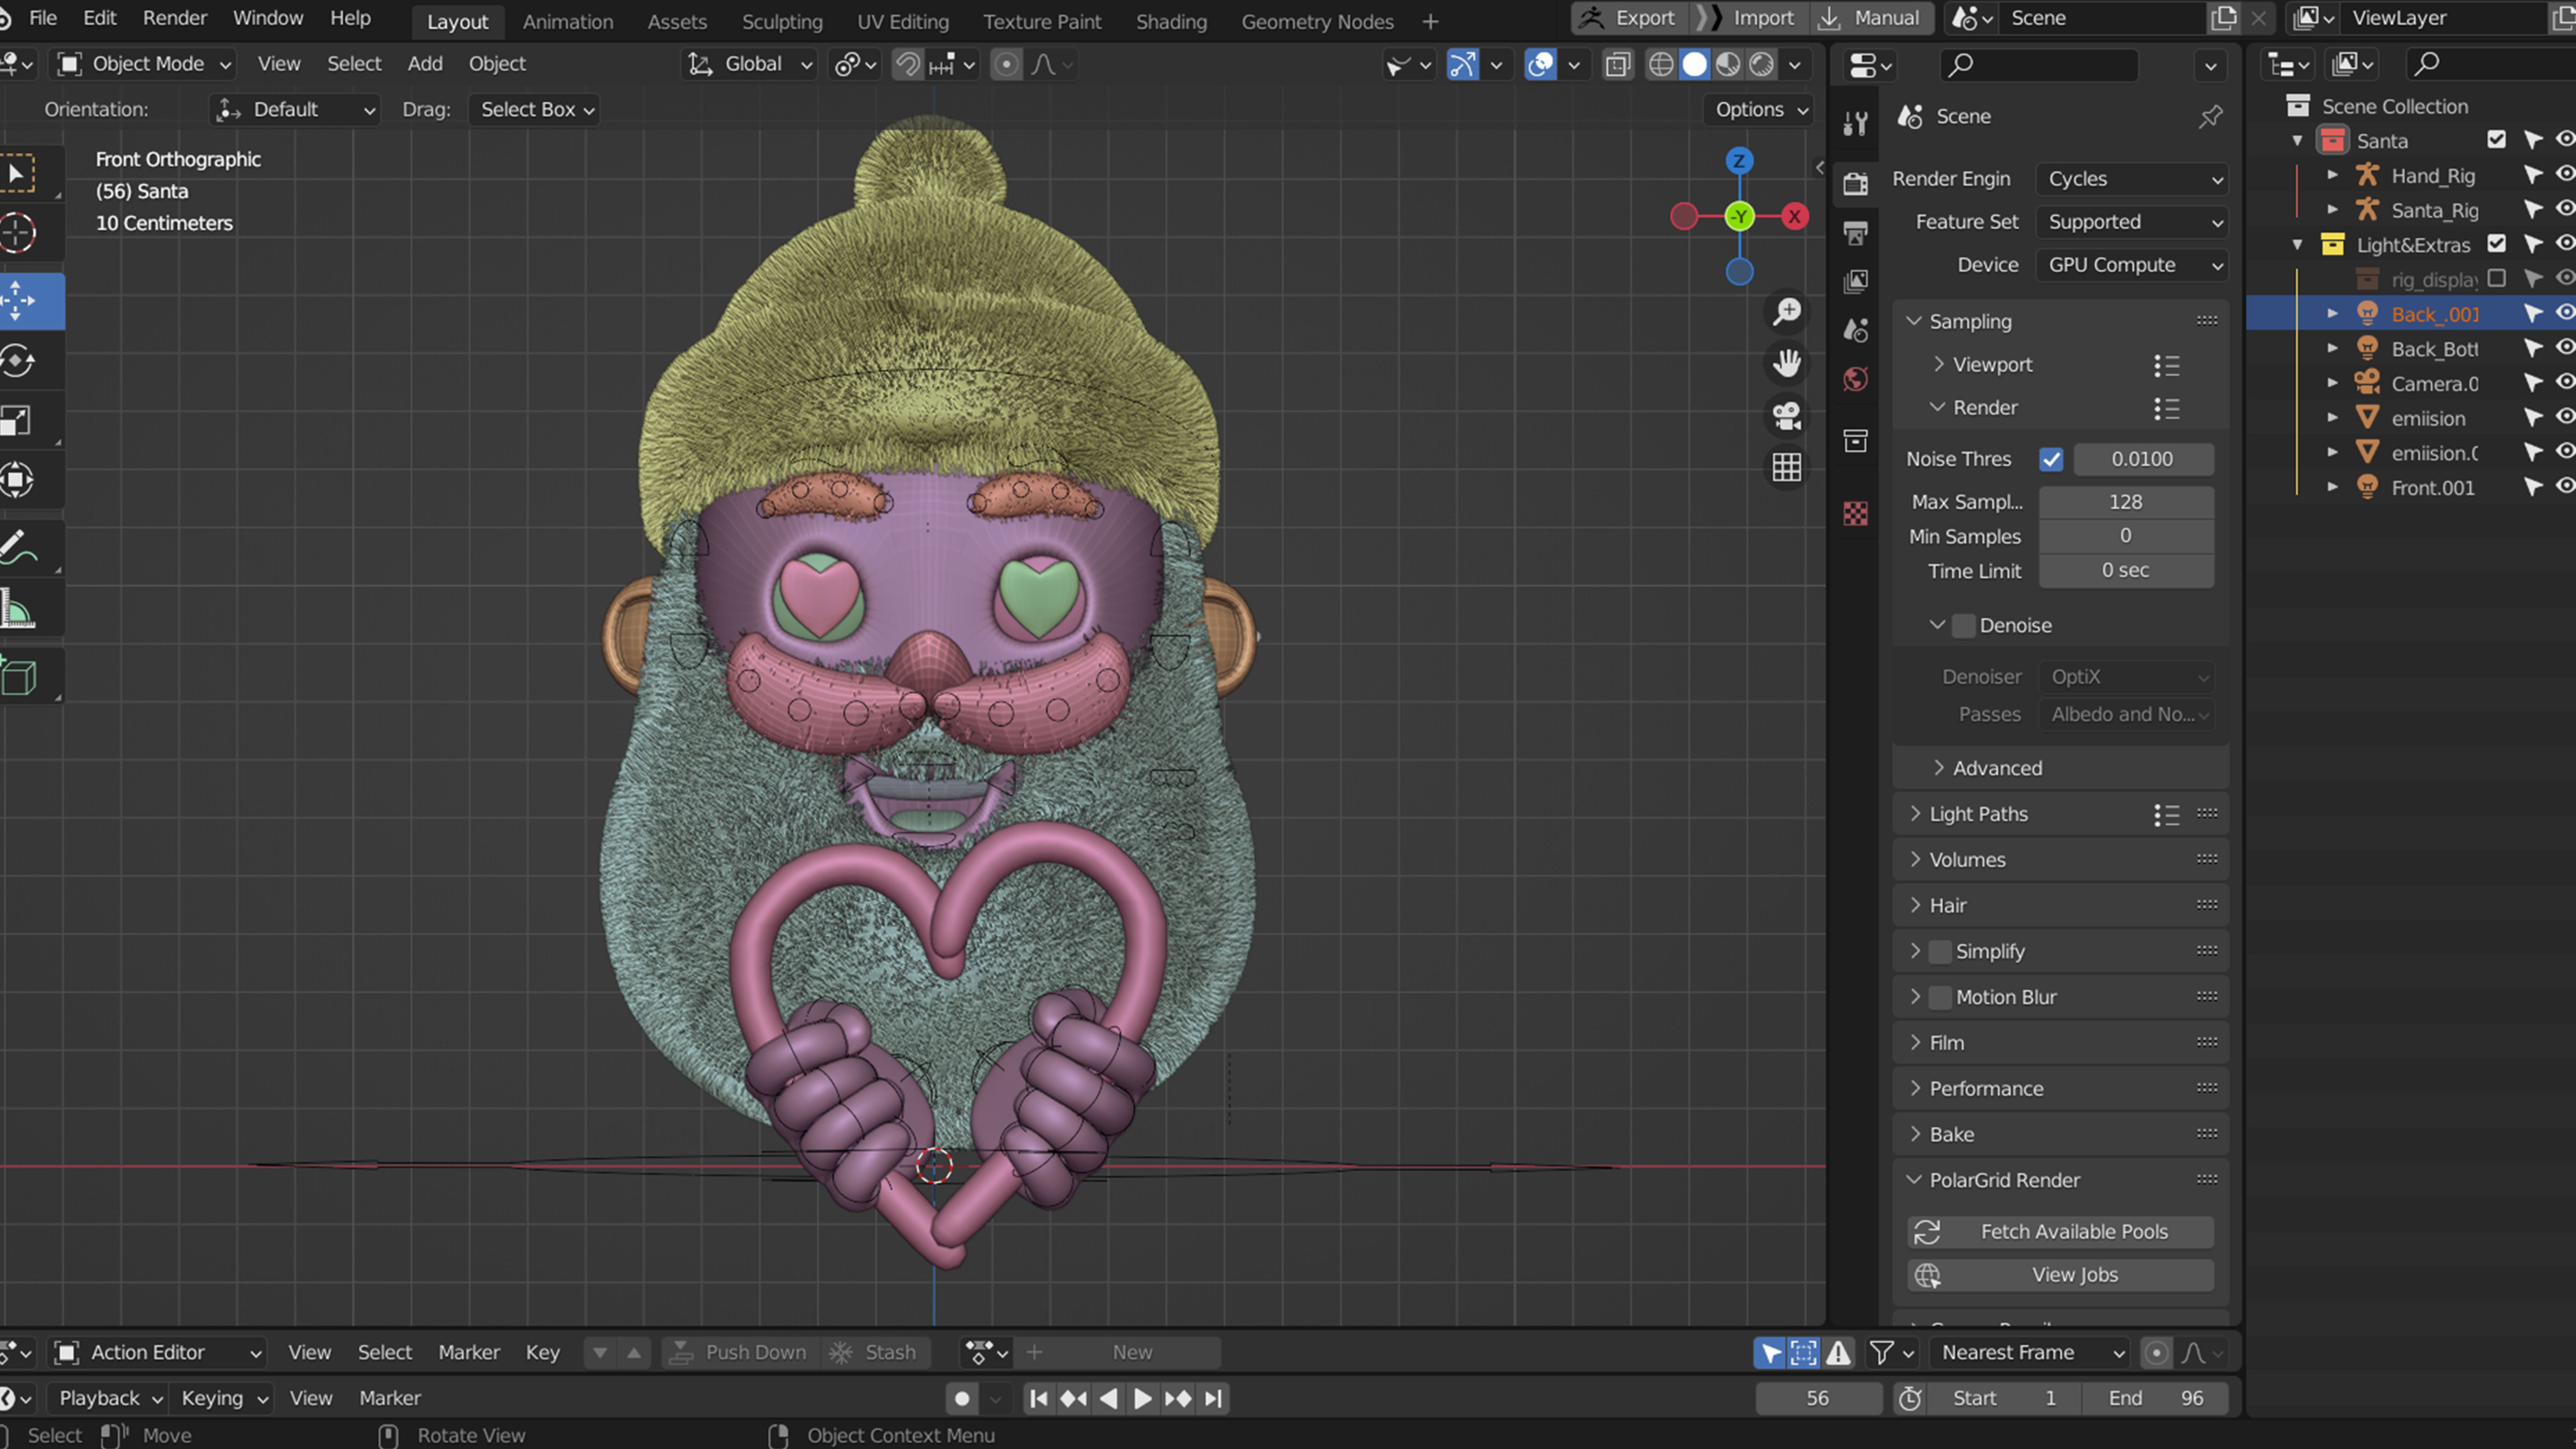Switch to the Sculpting workspace tab
Viewport: 2576px width, 1449px height.
point(782,21)
